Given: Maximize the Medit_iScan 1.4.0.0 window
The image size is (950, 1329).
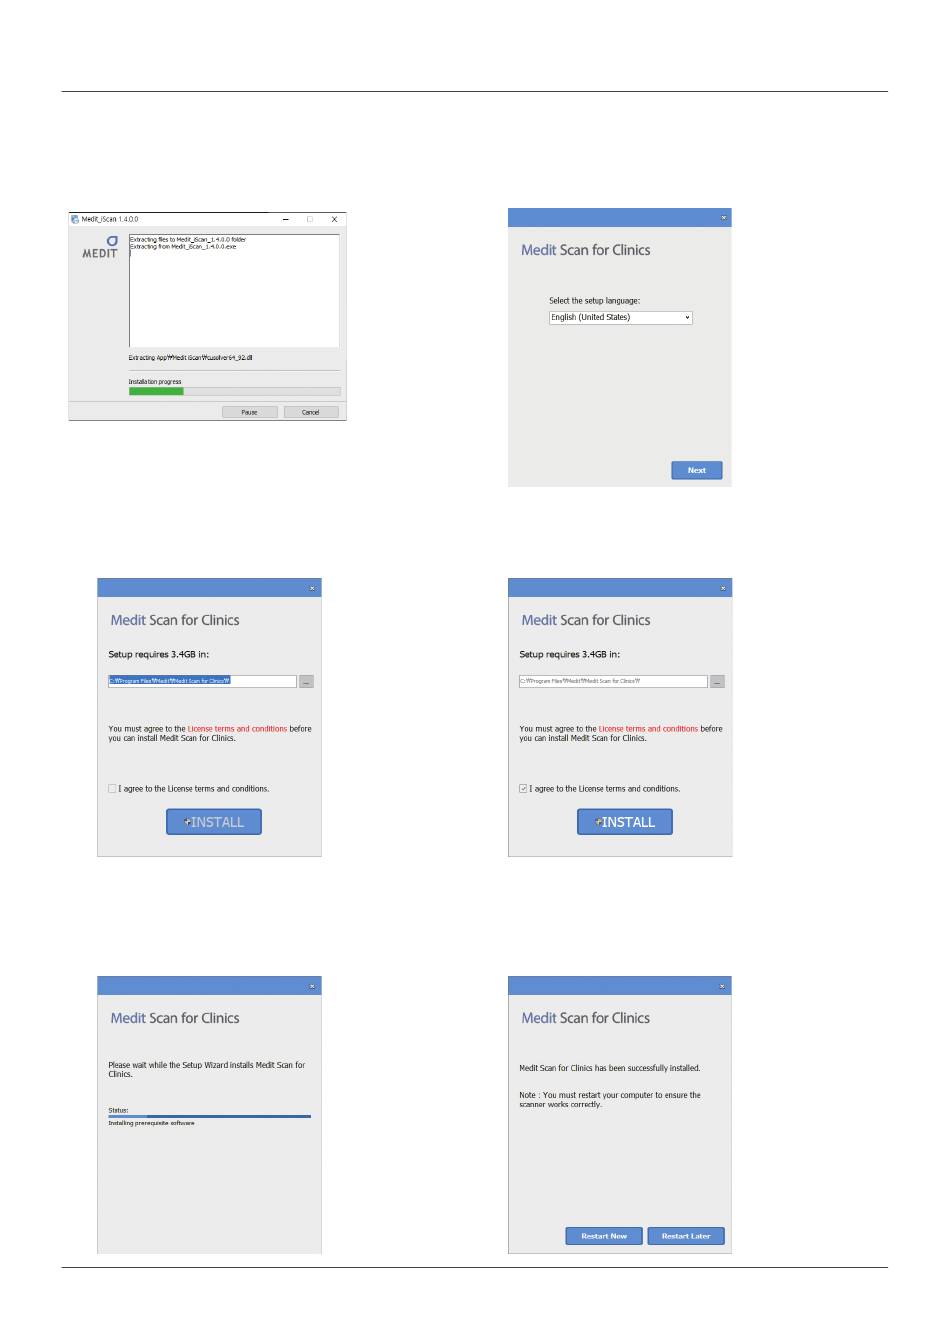Looking at the screenshot, I should point(310,219).
